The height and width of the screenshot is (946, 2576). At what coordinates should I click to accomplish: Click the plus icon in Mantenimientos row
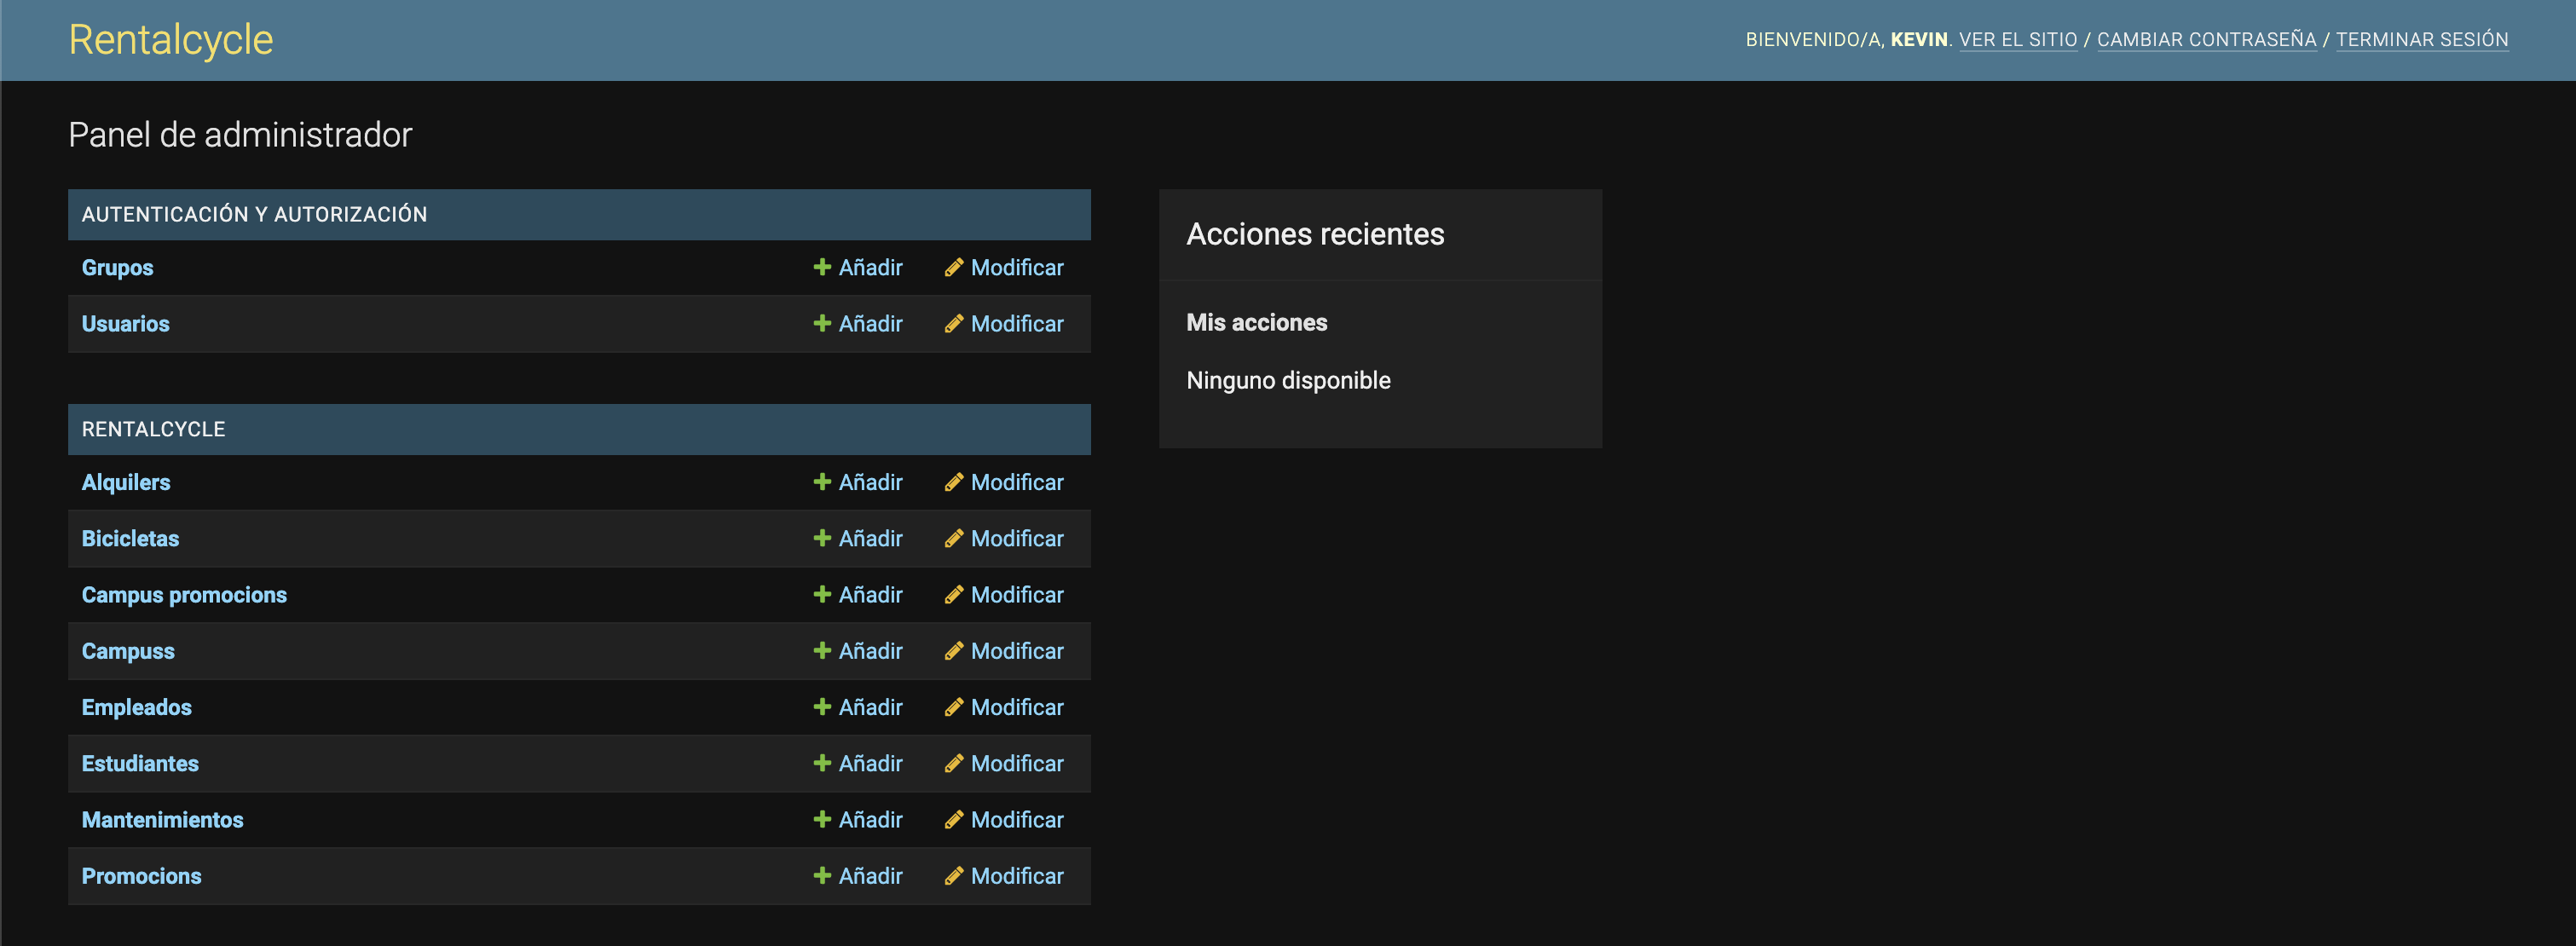tap(822, 820)
